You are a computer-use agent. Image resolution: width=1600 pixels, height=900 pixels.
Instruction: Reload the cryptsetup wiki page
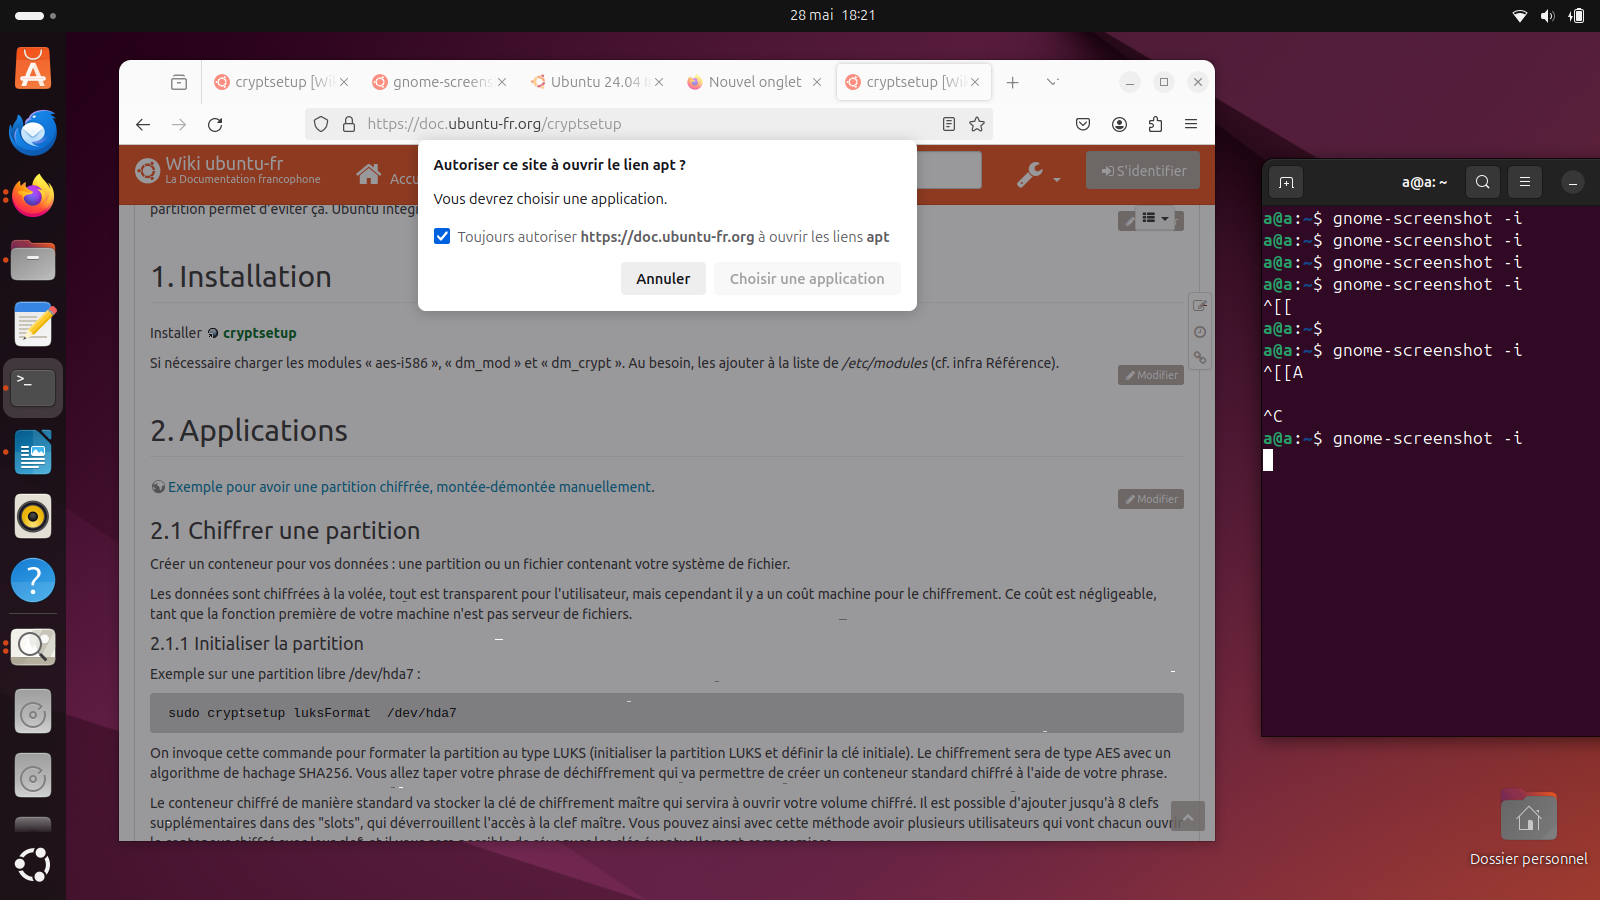pyautogui.click(x=215, y=124)
